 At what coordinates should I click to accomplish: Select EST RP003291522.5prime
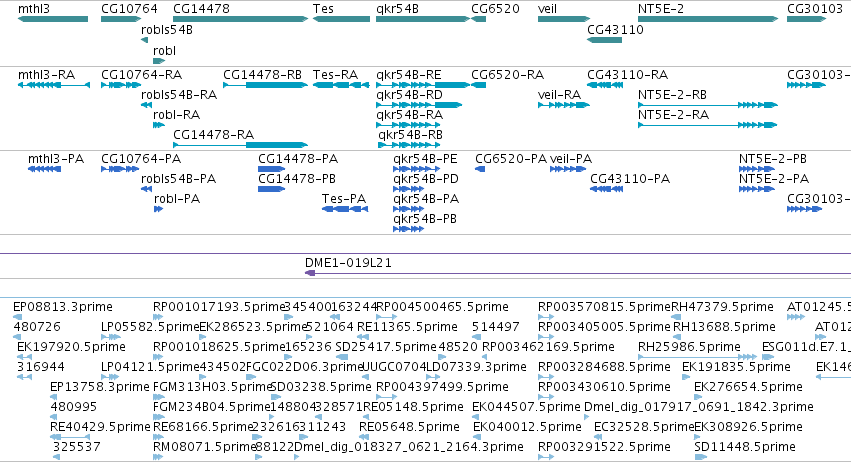pos(546,457)
